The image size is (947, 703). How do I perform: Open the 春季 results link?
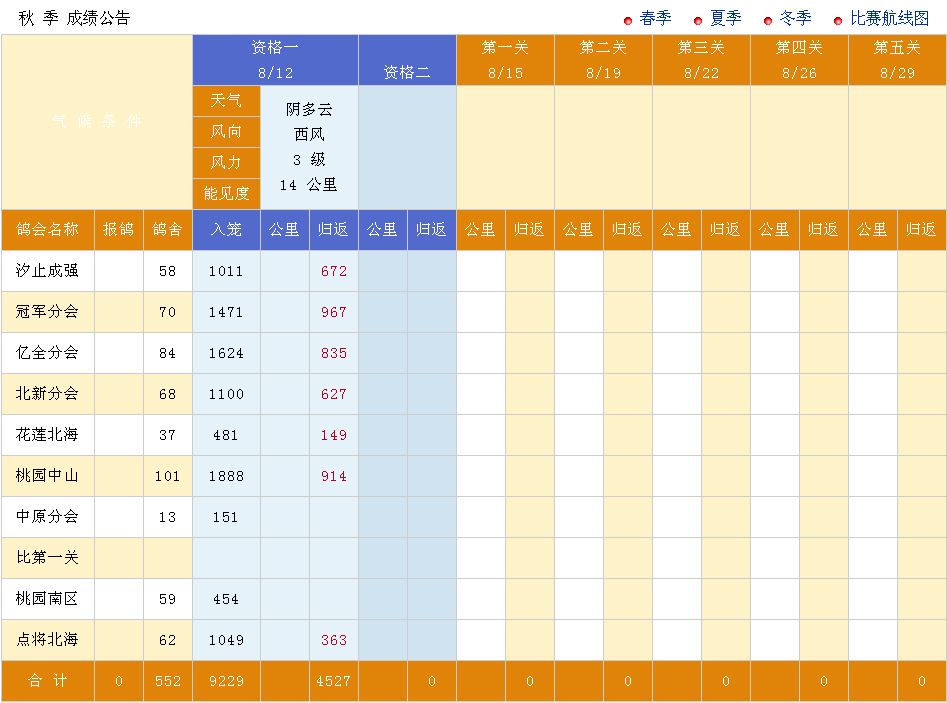655,19
